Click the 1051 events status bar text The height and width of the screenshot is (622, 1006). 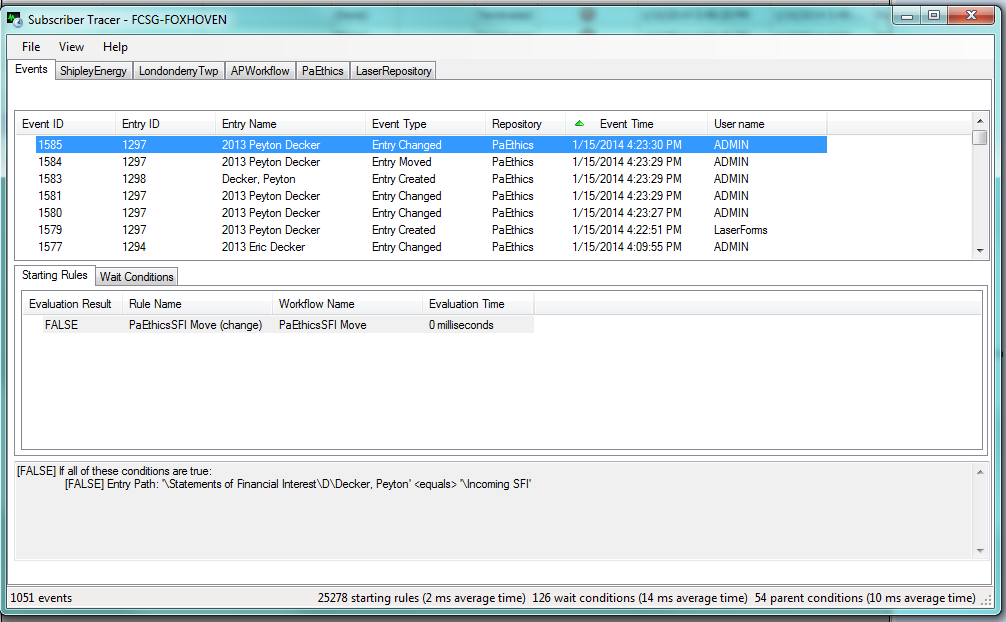click(41, 598)
